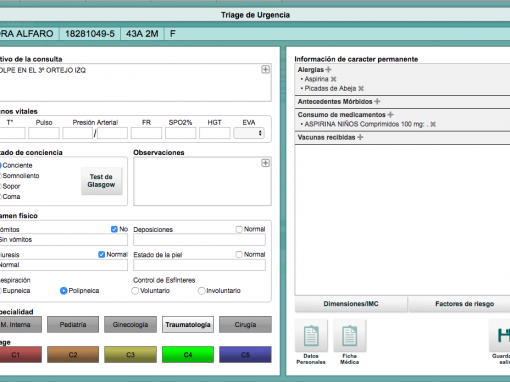Screen dimensions: 510x382
Task: Click patient age 43A 2M
Action: [142, 34]
